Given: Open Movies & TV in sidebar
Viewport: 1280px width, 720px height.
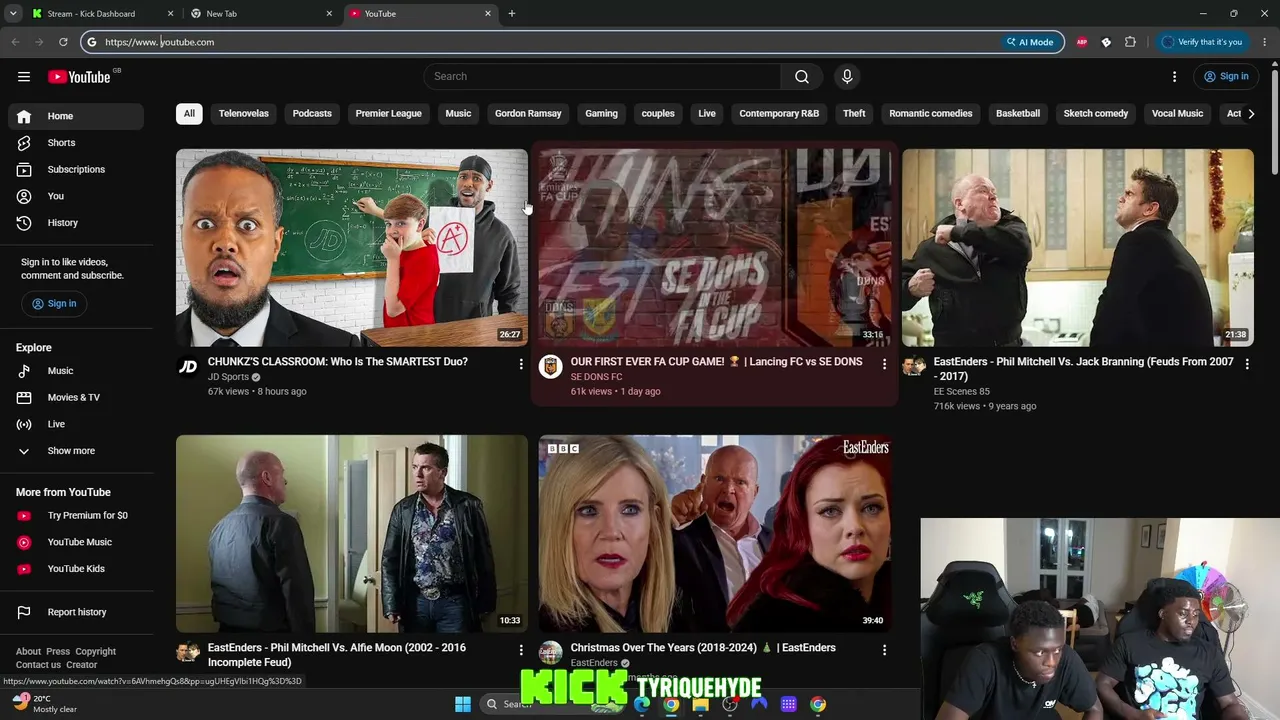Looking at the screenshot, I should coord(76,398).
